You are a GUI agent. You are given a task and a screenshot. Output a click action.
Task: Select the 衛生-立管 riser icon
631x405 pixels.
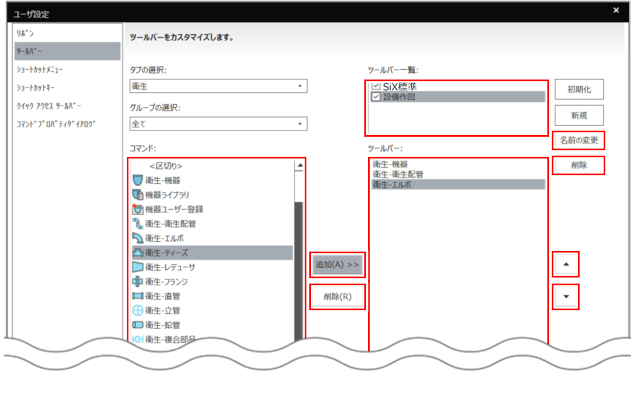[x=138, y=311]
